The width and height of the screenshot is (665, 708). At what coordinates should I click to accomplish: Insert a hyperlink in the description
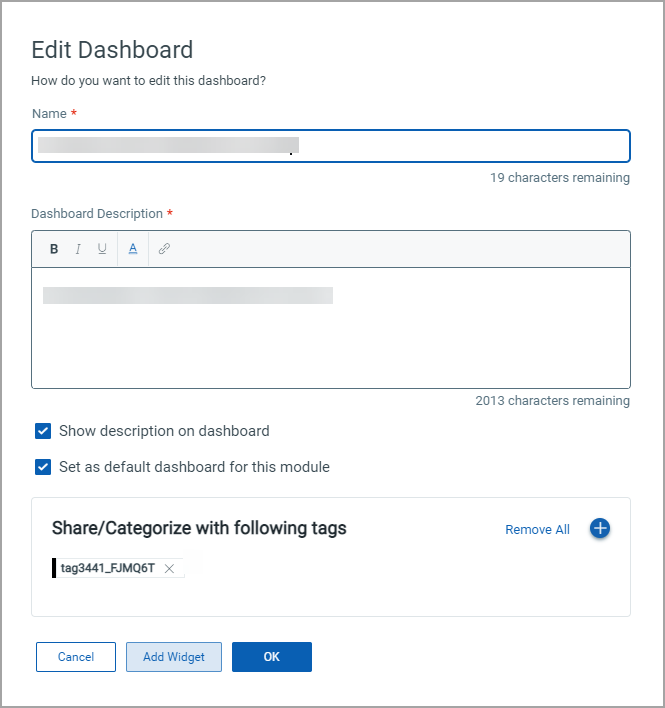point(164,249)
